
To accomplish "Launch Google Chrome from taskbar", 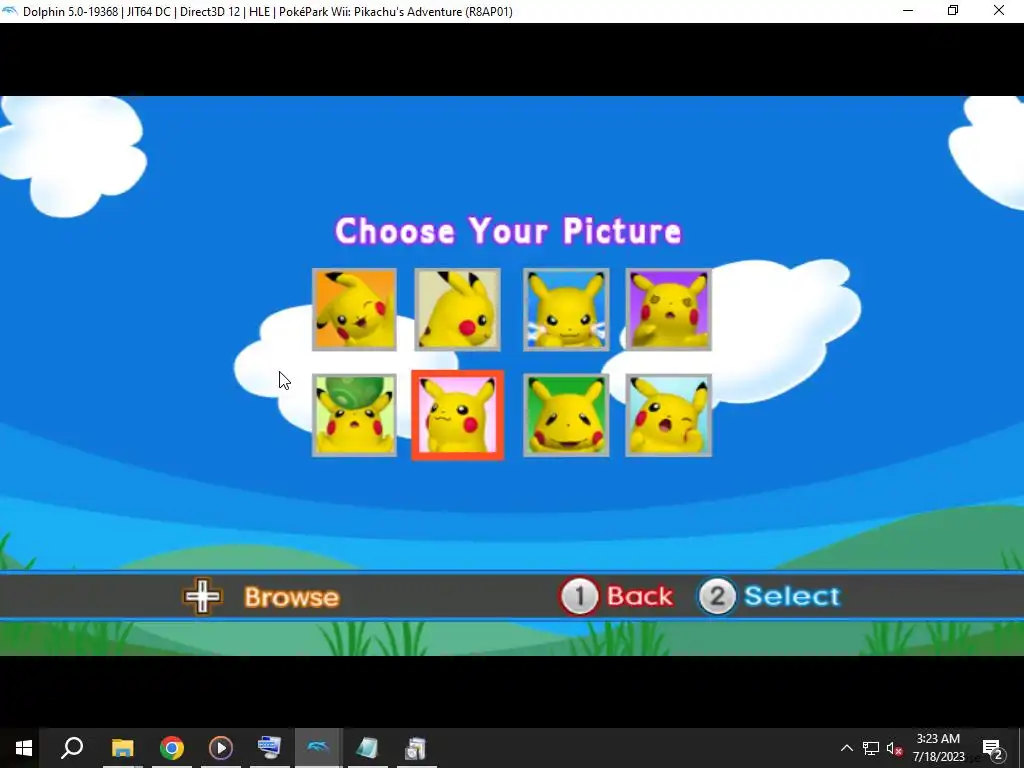I will 172,748.
